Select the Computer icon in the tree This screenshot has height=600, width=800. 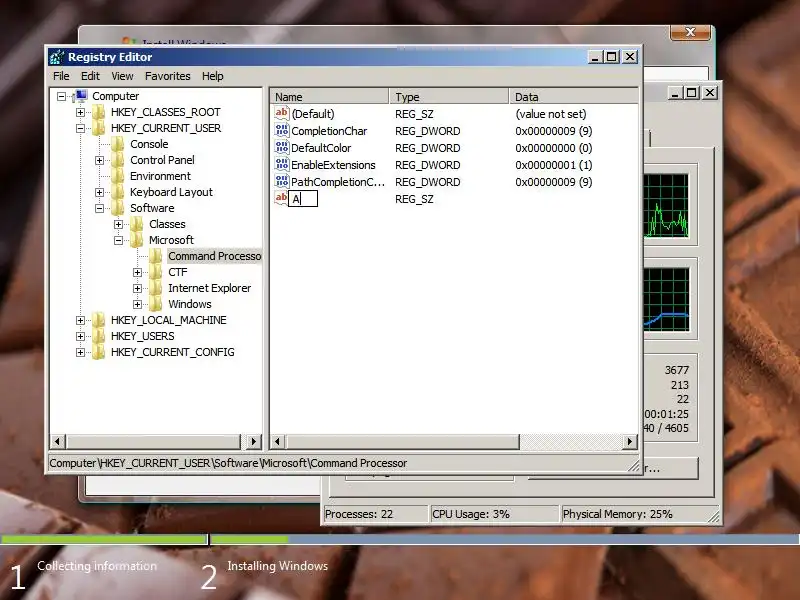[x=80, y=96]
